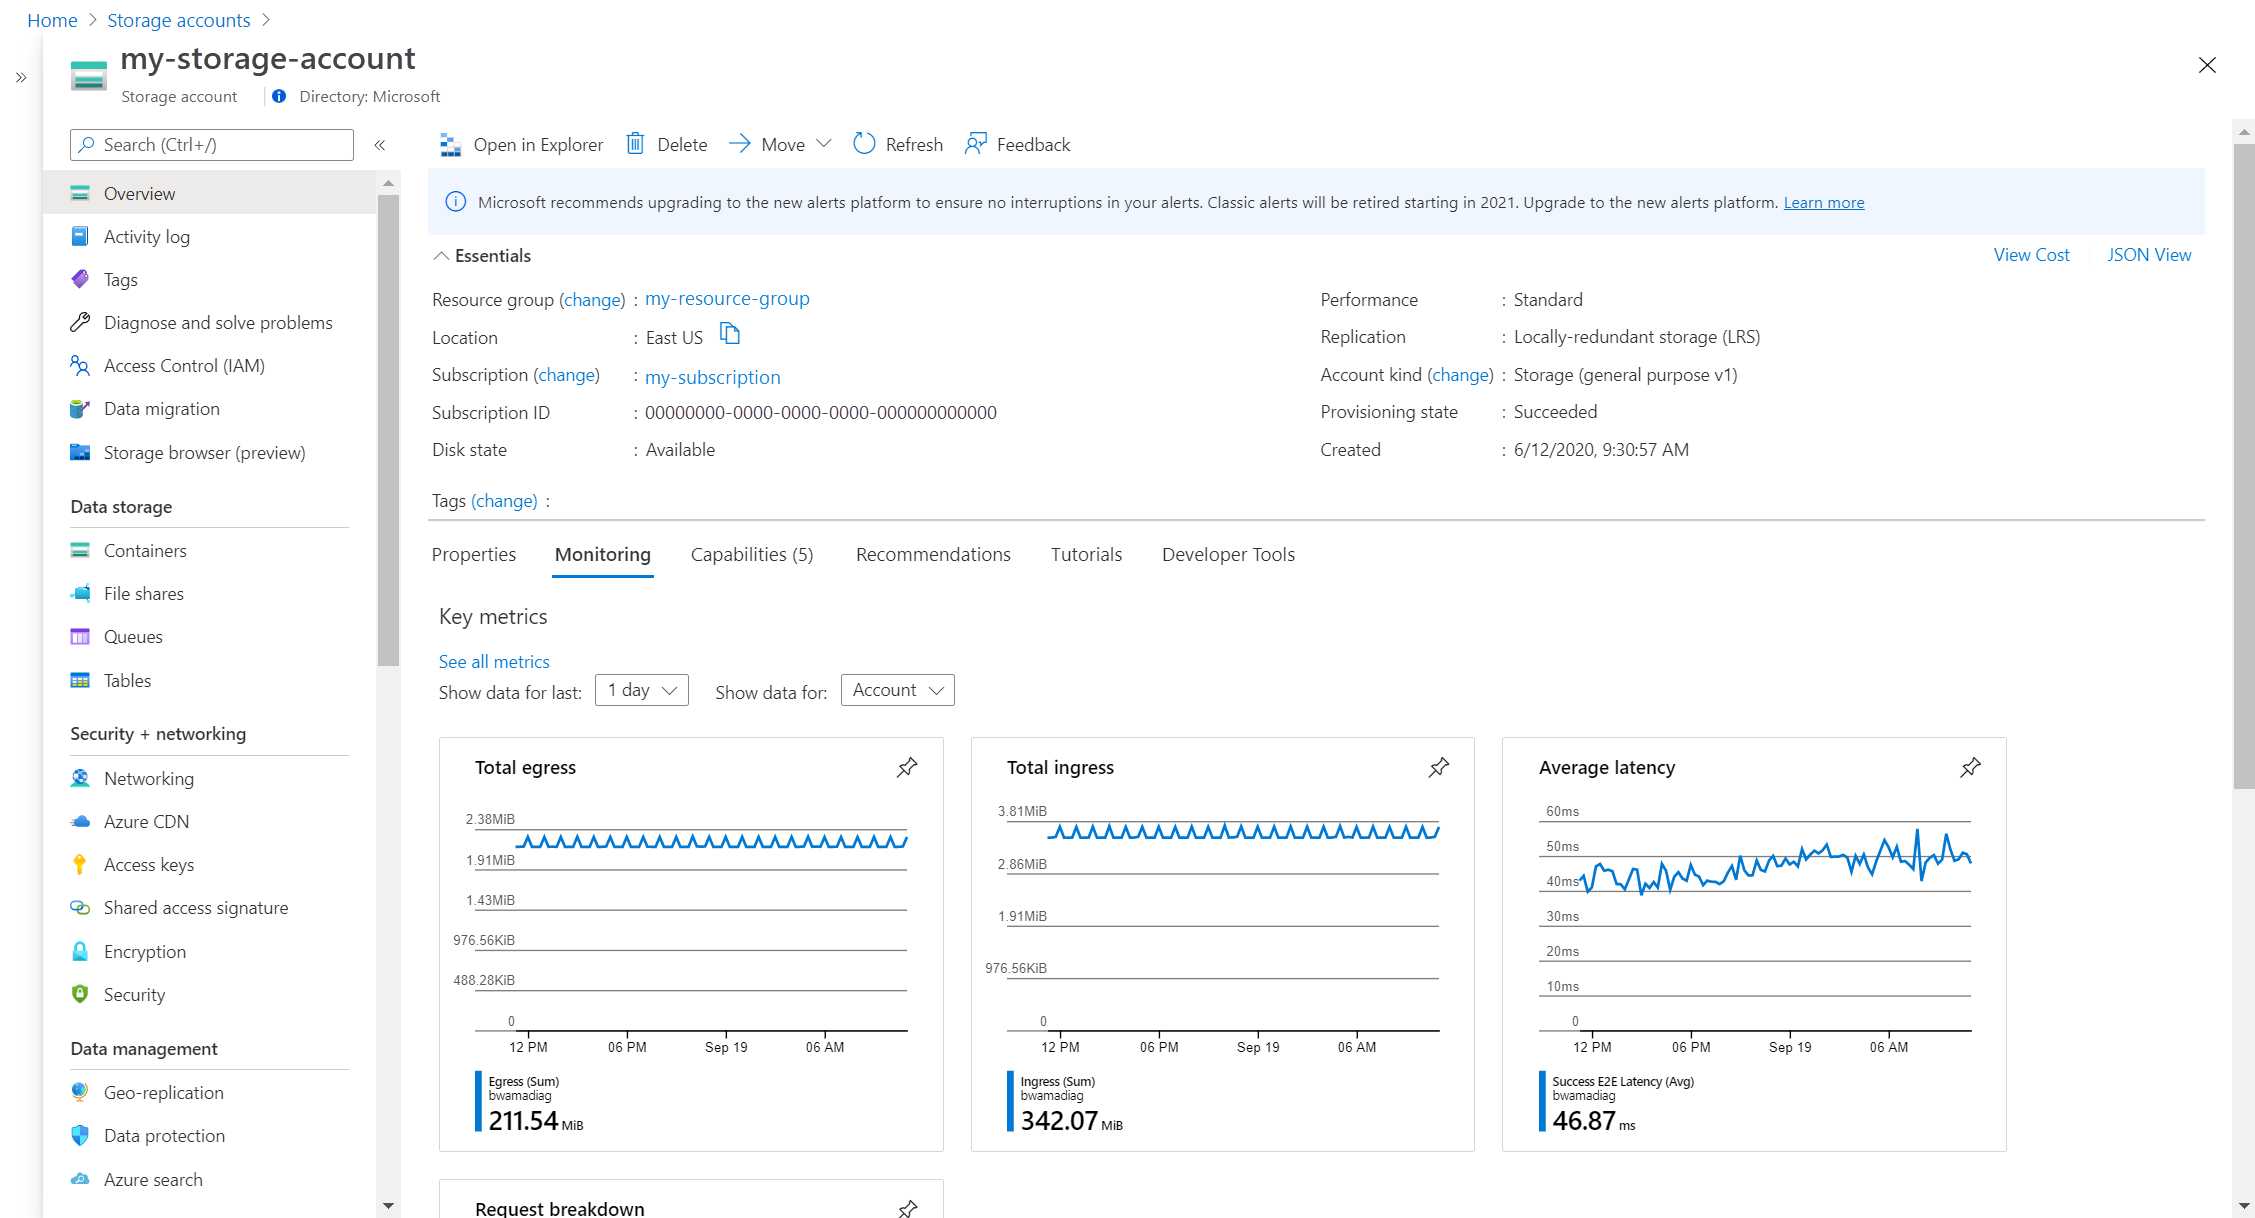This screenshot has height=1218, width=2255.
Task: Copy the East US location value
Action: click(730, 334)
